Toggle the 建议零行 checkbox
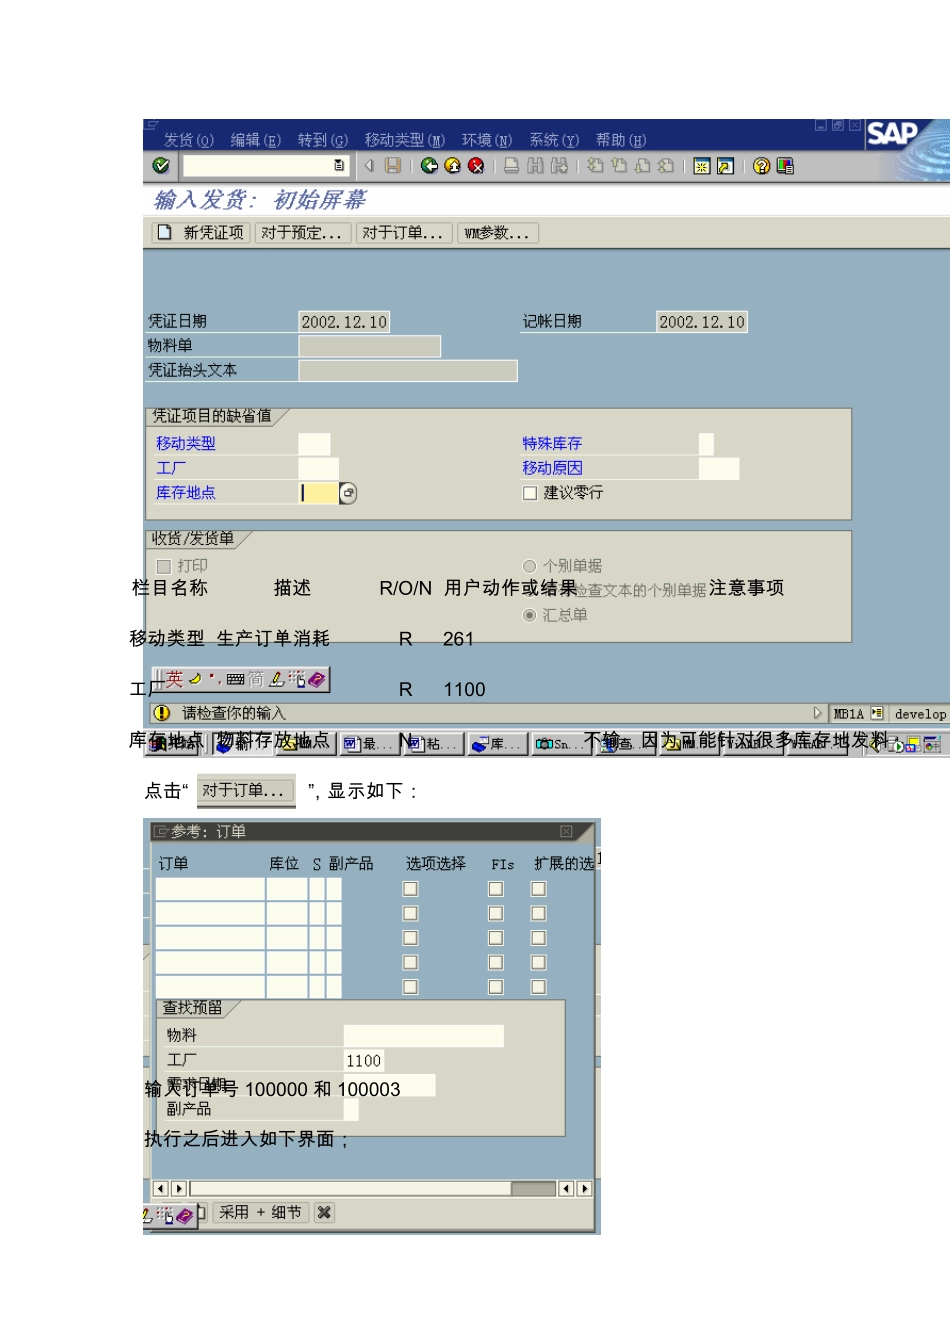The height and width of the screenshot is (1344, 950). click(x=530, y=493)
